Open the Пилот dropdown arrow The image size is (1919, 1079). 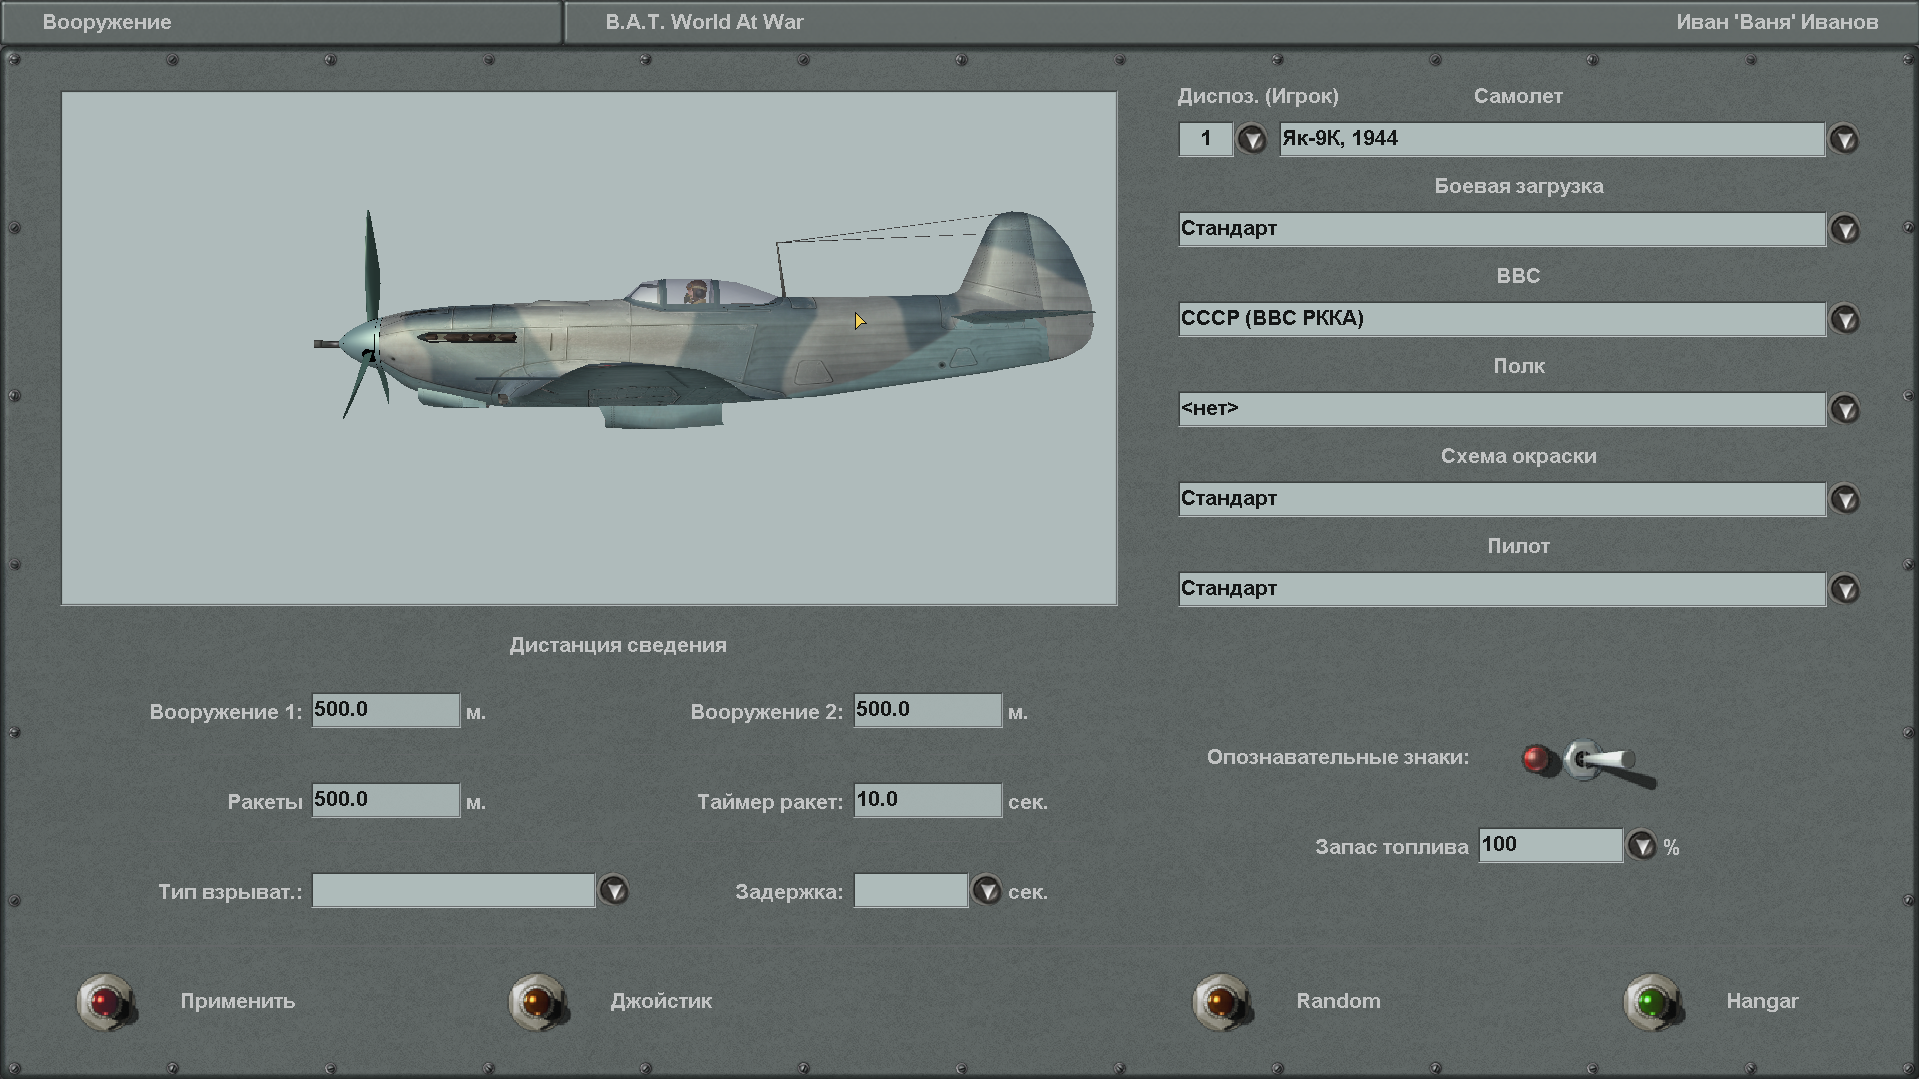pyautogui.click(x=1844, y=589)
